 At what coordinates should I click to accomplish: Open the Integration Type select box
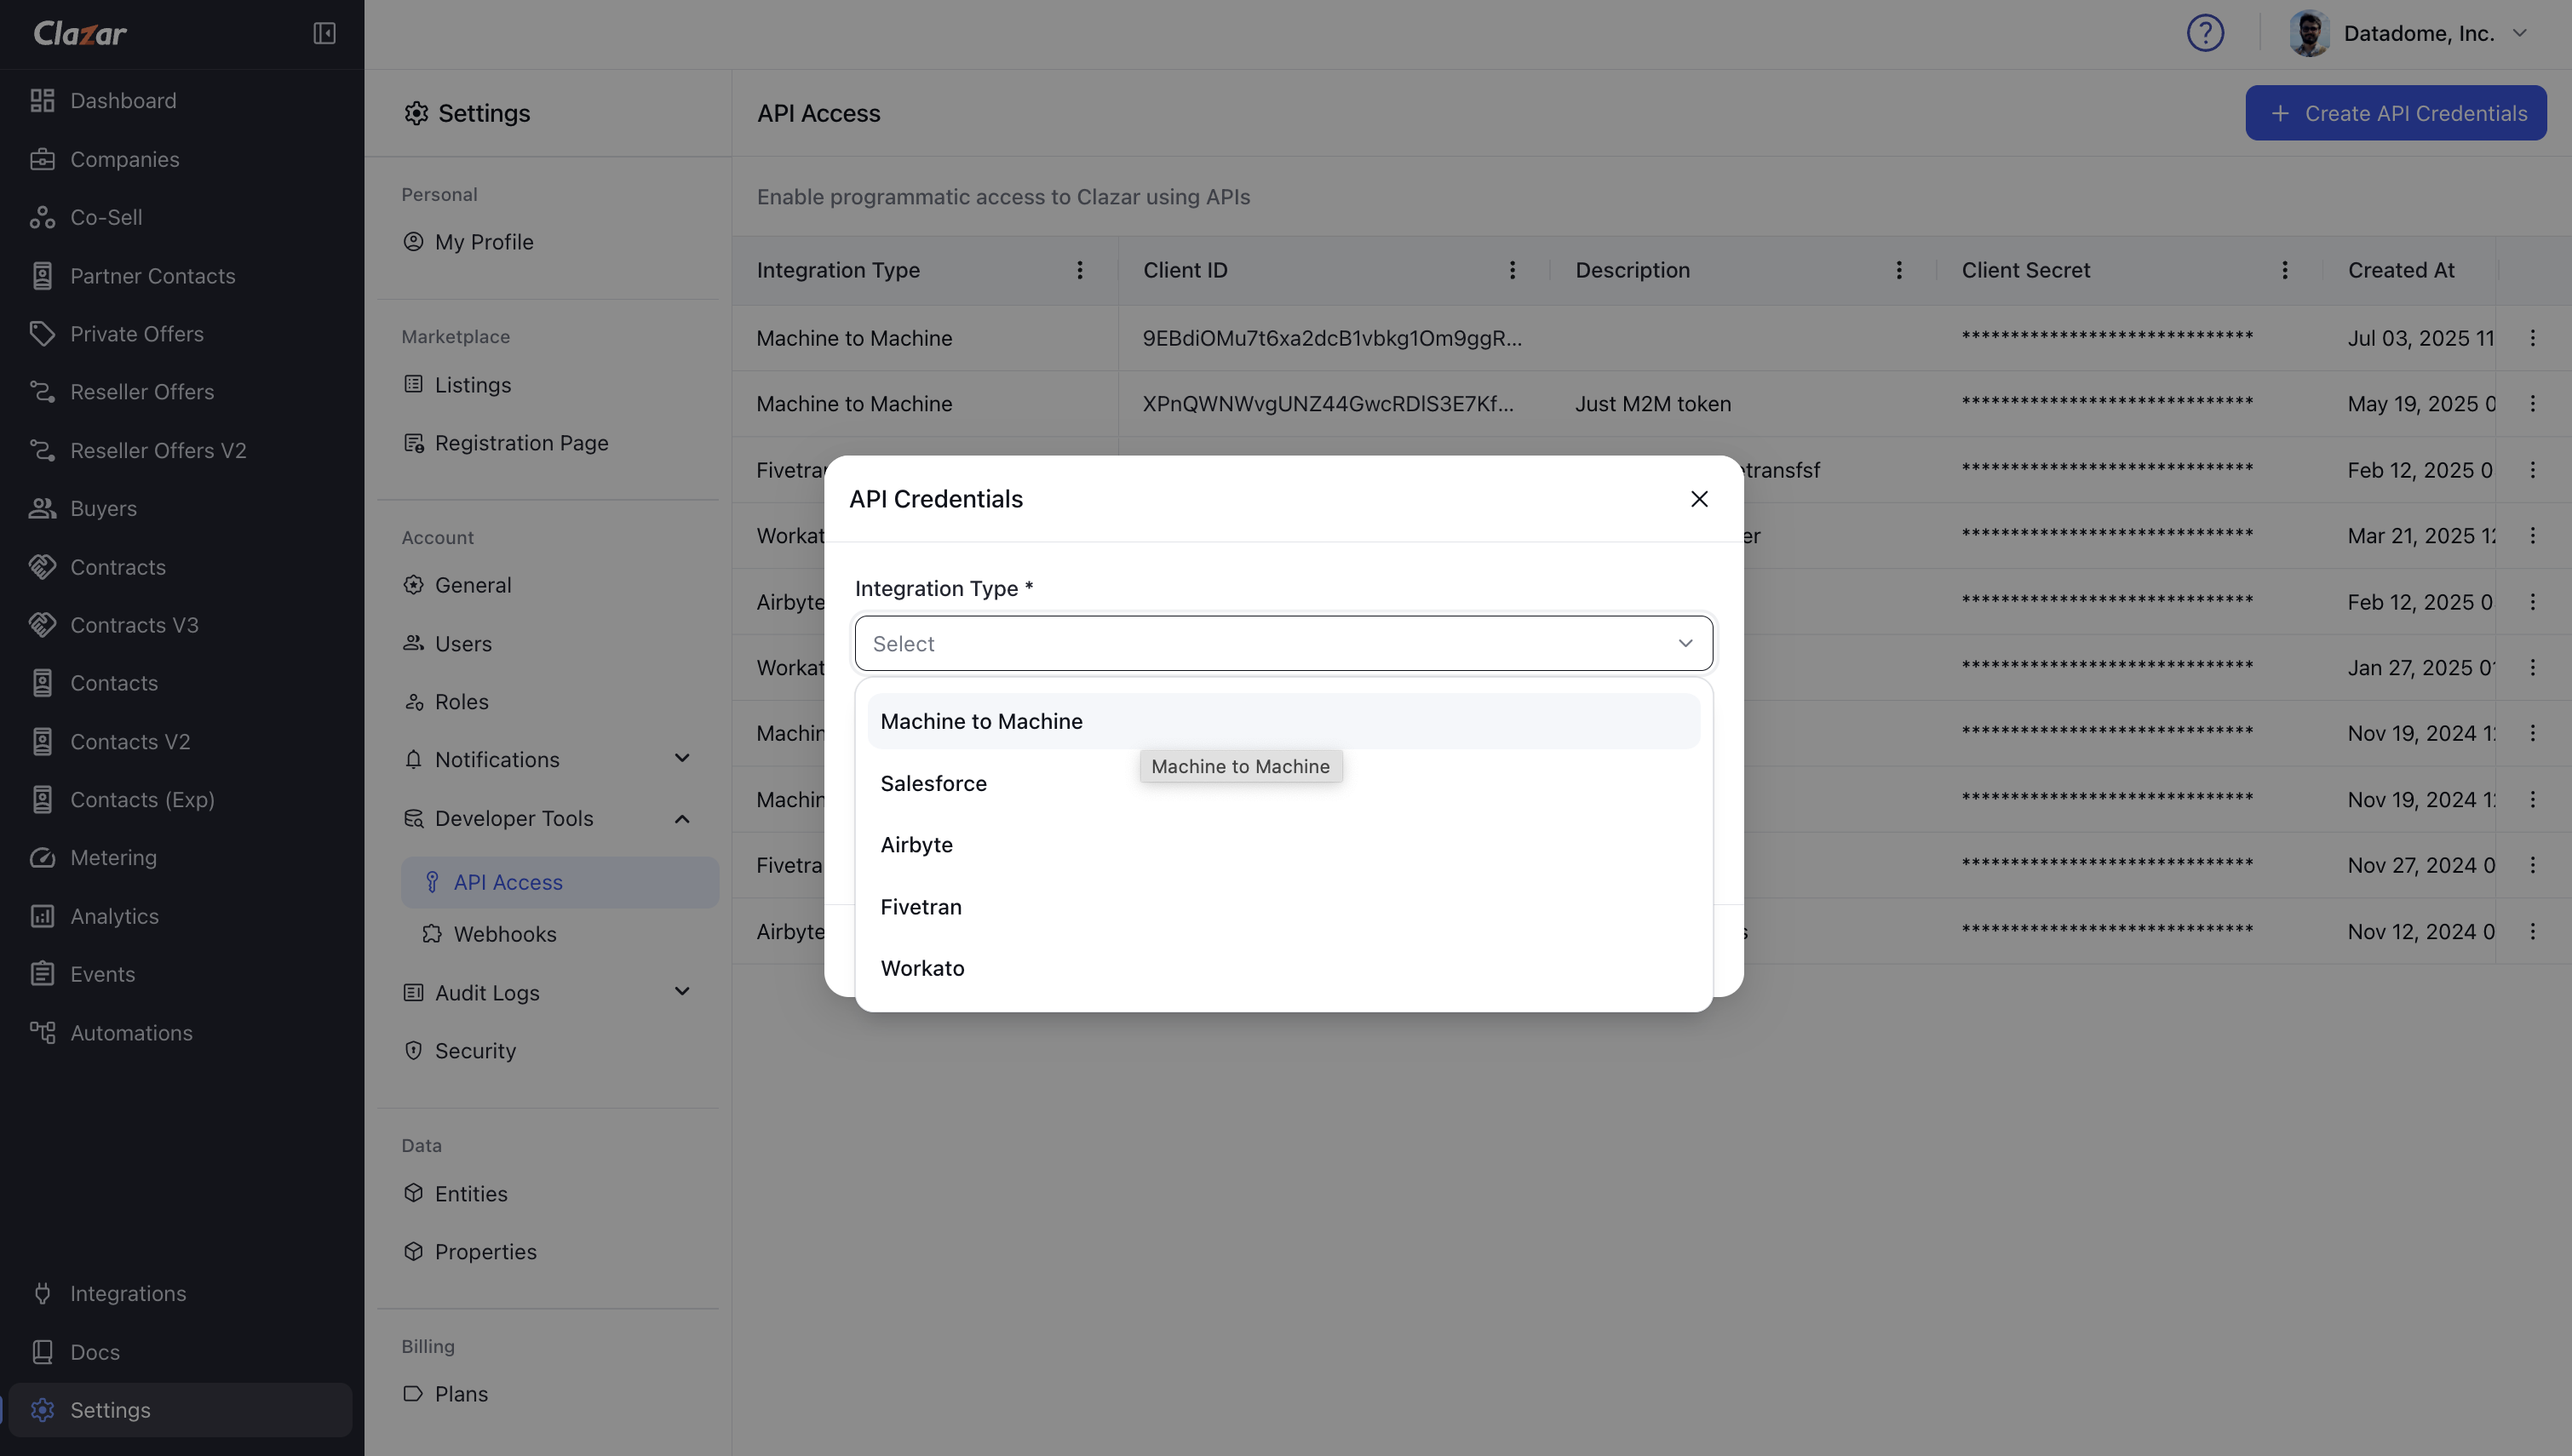[x=1283, y=643]
